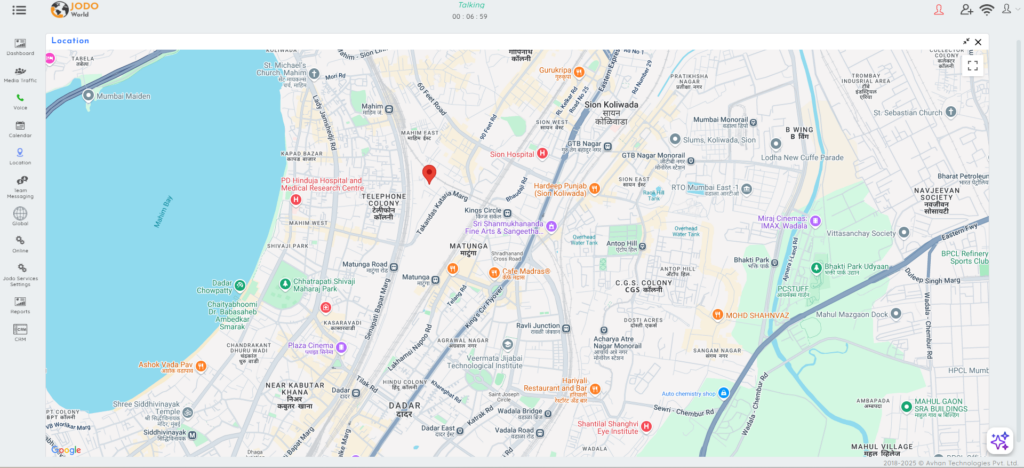Click the Cafe Madras restaurant marker

tap(494, 272)
